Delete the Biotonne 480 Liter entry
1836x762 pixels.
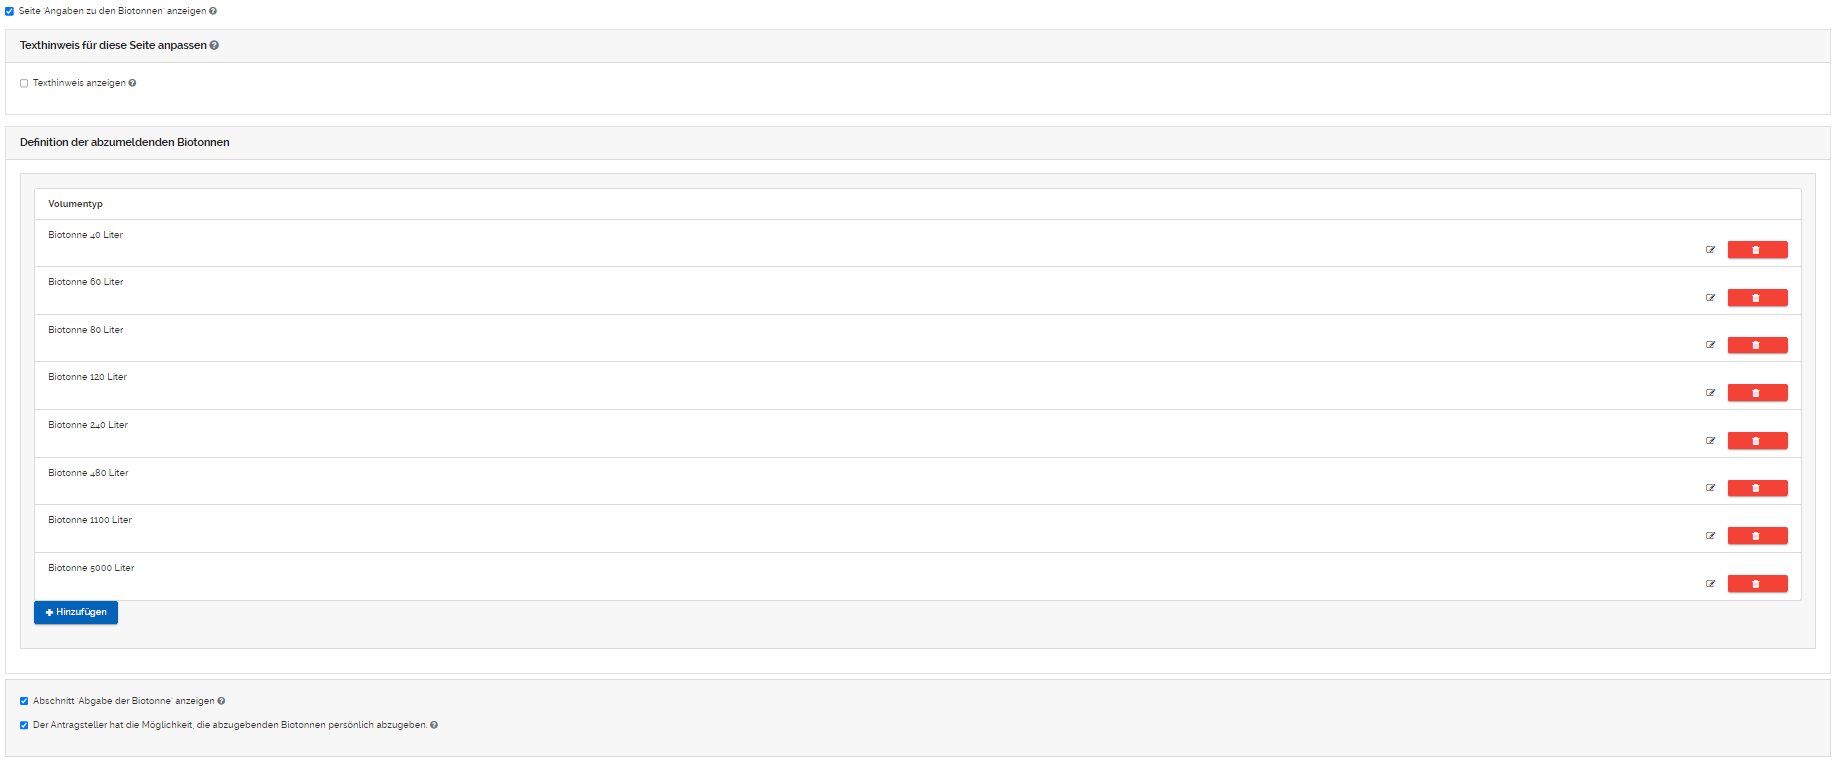point(1757,488)
